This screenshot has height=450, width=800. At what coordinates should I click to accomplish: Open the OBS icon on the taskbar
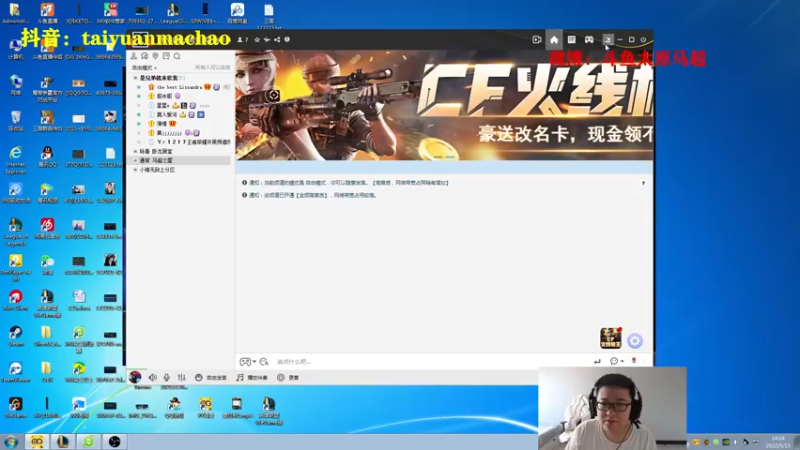(x=114, y=442)
